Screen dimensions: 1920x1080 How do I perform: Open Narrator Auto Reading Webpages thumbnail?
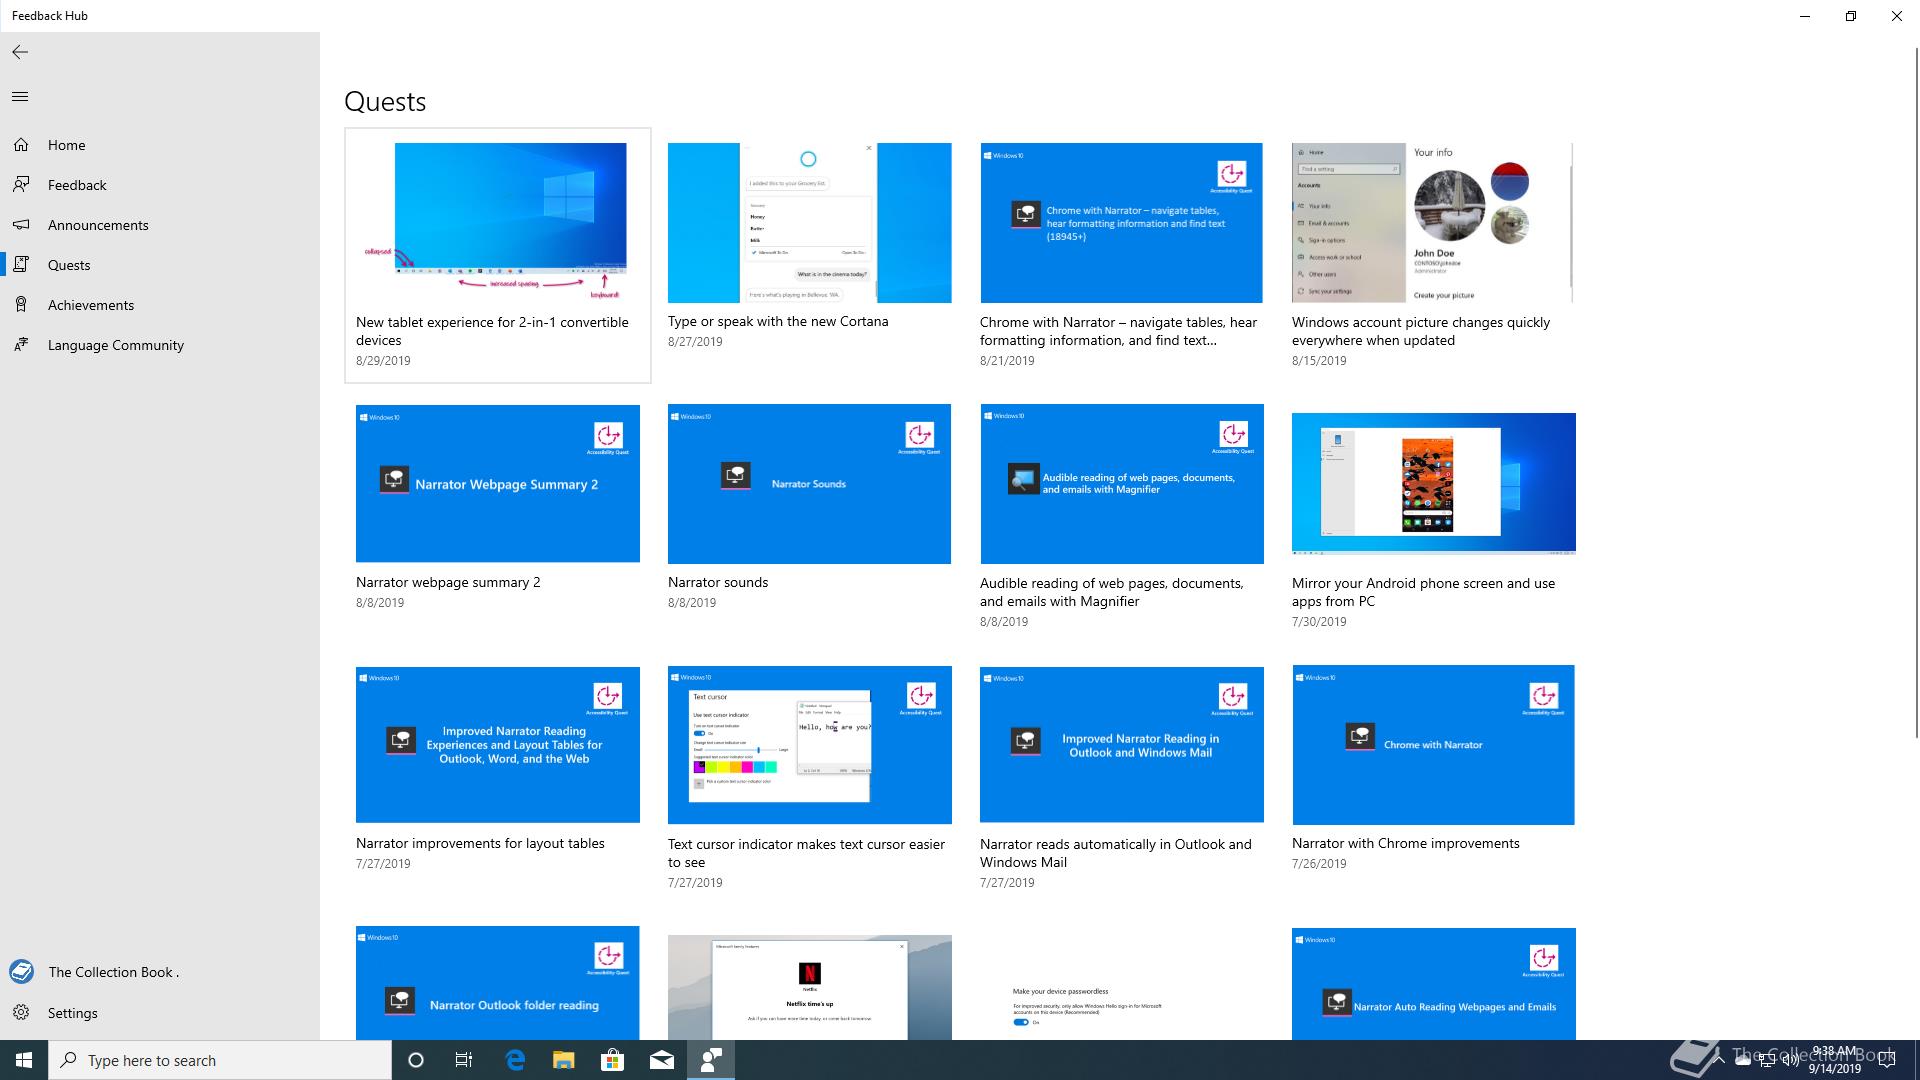click(x=1433, y=984)
